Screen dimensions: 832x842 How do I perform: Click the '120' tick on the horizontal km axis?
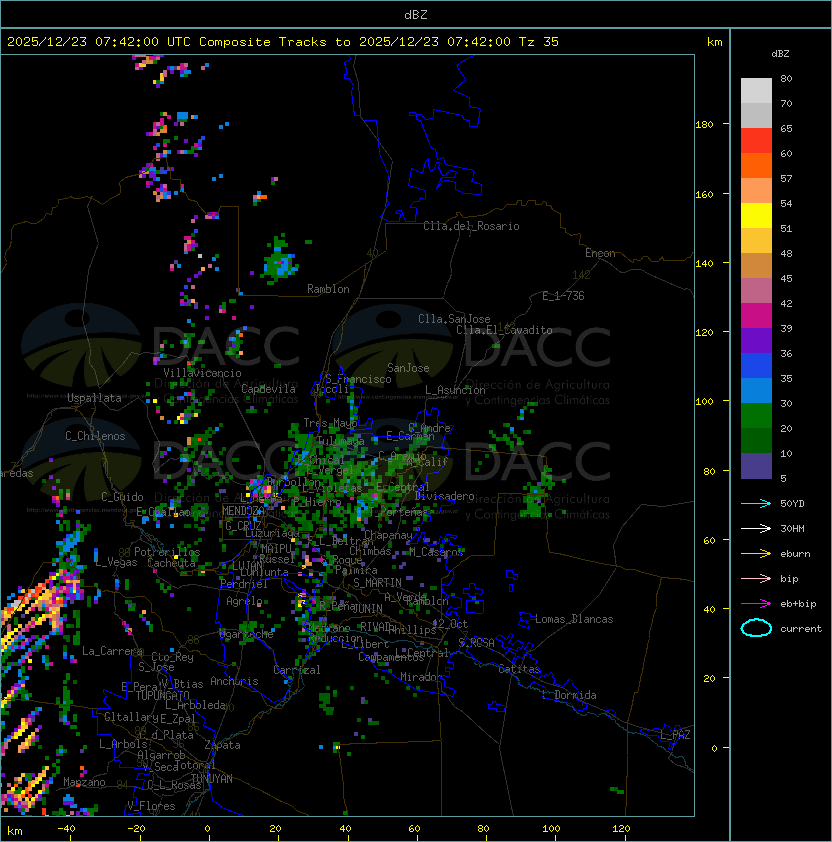[x=620, y=829]
